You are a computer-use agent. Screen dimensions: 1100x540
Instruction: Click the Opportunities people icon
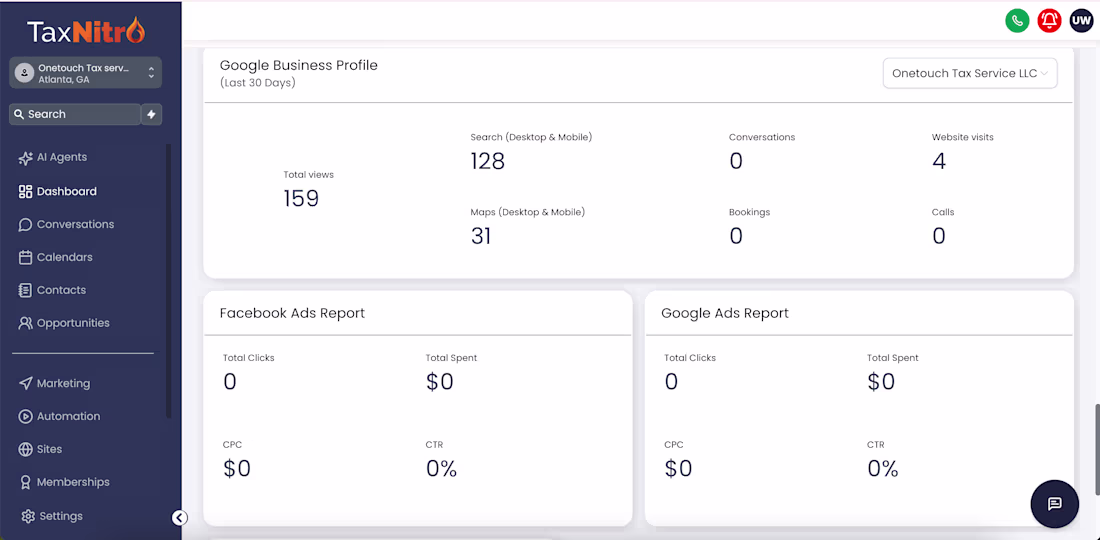pos(25,323)
